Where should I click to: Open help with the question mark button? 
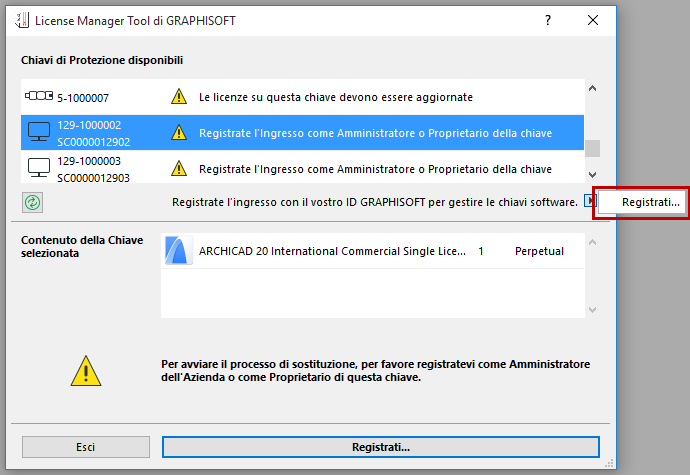pos(548,20)
